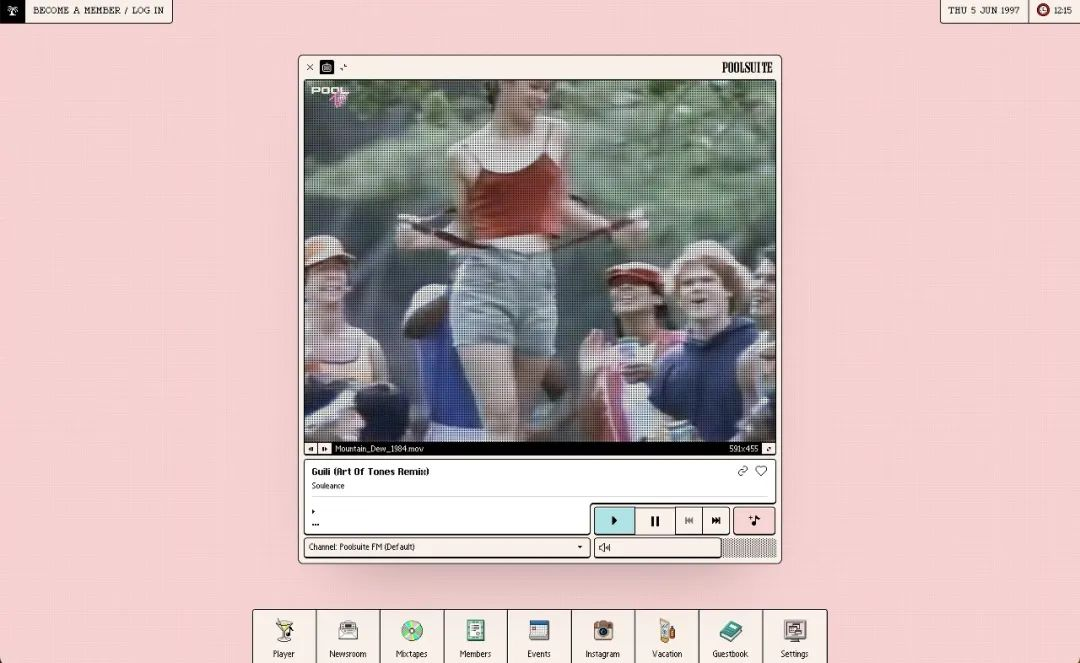
Task: Favorite the track with heart icon
Action: (x=761, y=471)
